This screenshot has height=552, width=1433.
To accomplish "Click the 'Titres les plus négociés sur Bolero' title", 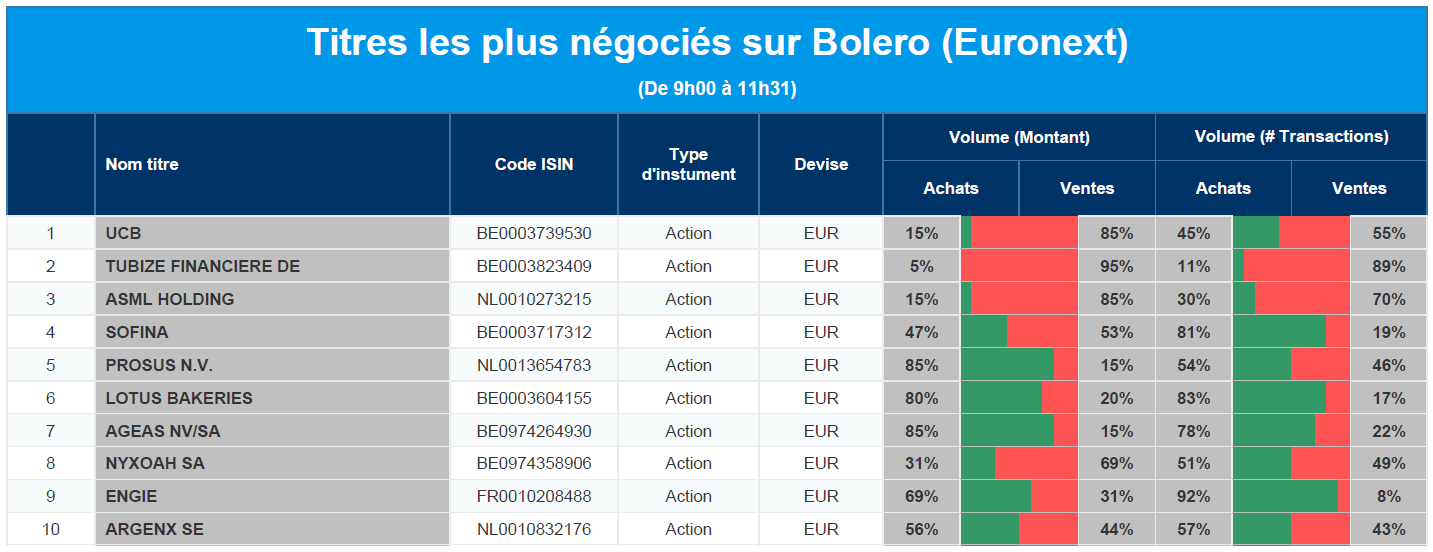I will (716, 43).
